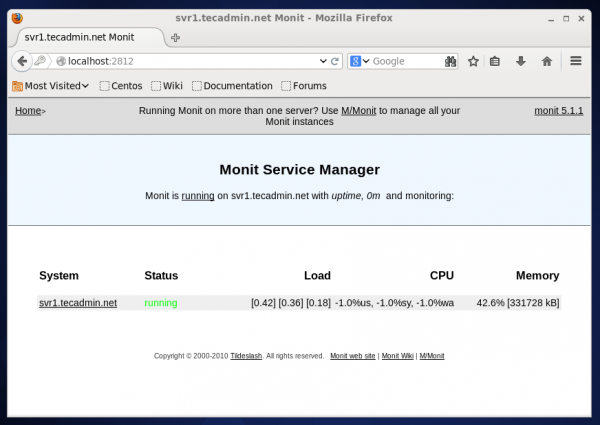
Task: Open the Google search engine selector dropdown
Action: pos(359,61)
